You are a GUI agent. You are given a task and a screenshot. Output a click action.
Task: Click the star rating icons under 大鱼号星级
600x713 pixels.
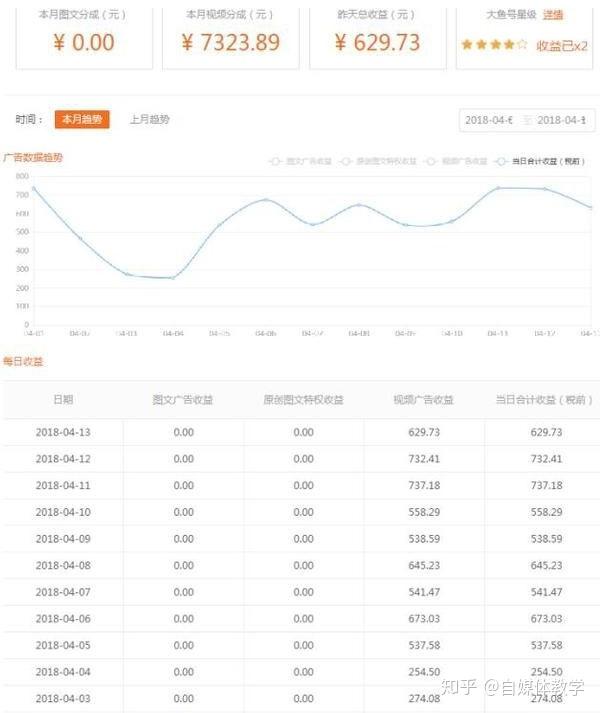(x=494, y=45)
